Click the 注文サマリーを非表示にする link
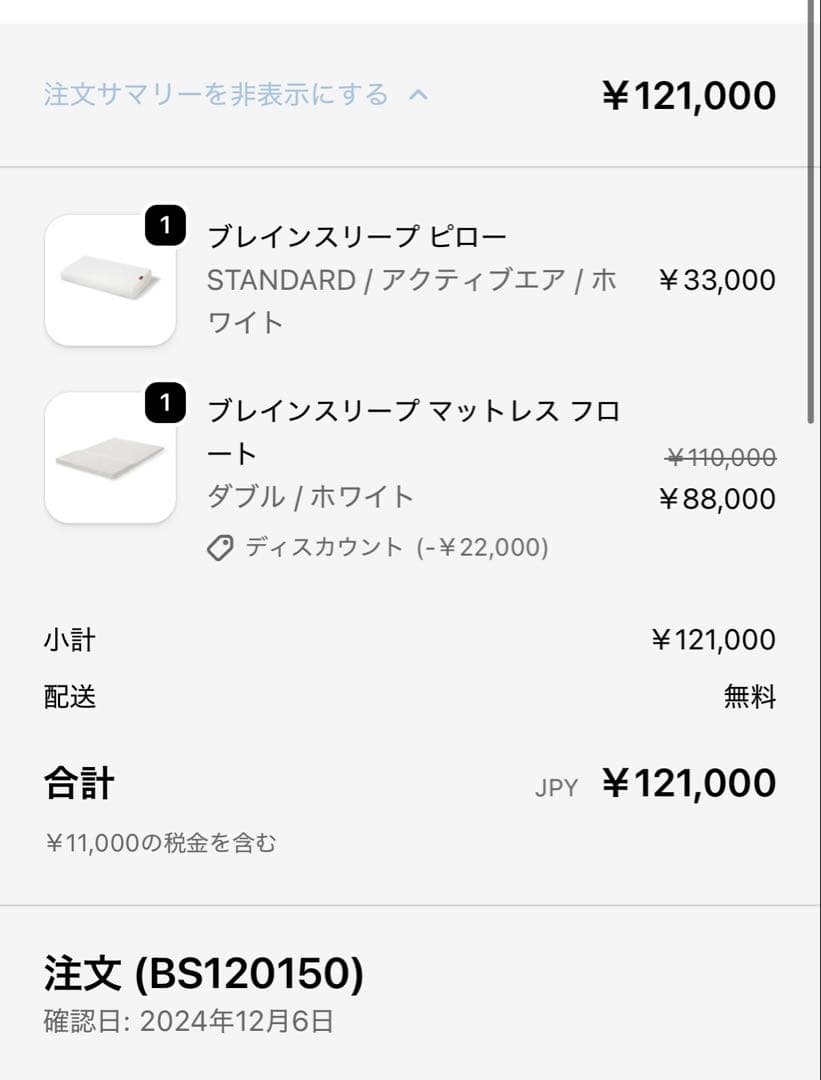Image resolution: width=821 pixels, height=1080 pixels. (215, 95)
